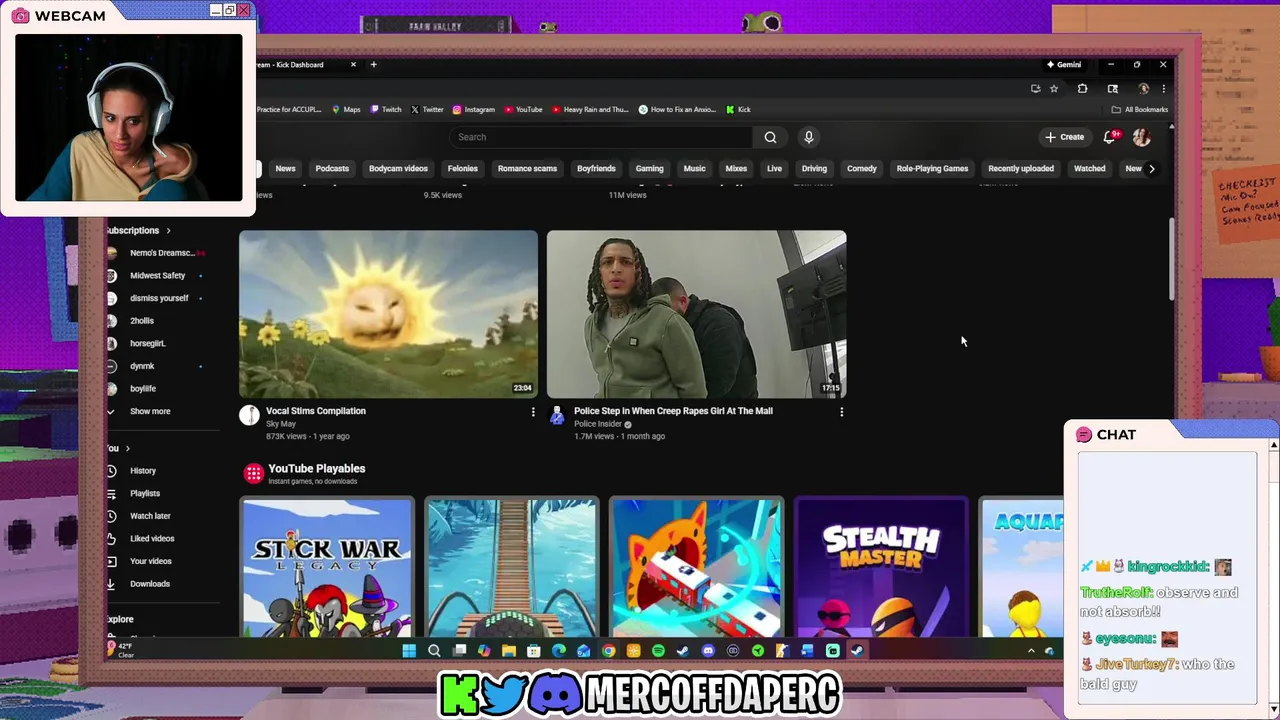Play the Police Step In video thumbnail
The image size is (1280, 720).
[696, 314]
